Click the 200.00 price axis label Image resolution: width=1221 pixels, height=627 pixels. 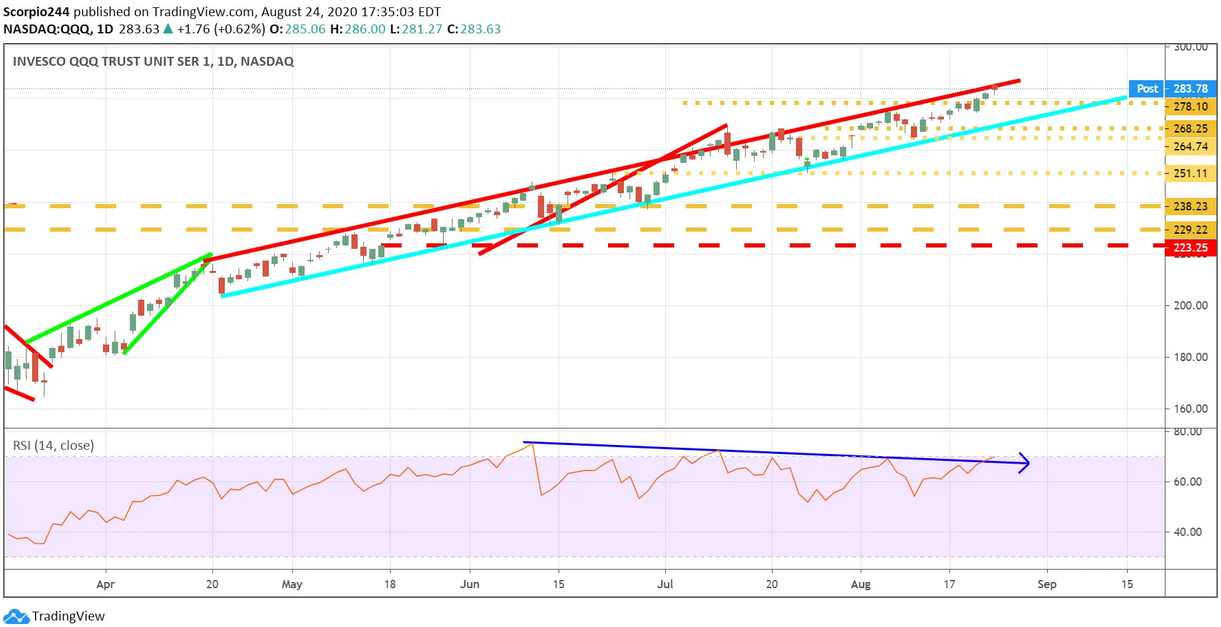point(1190,306)
